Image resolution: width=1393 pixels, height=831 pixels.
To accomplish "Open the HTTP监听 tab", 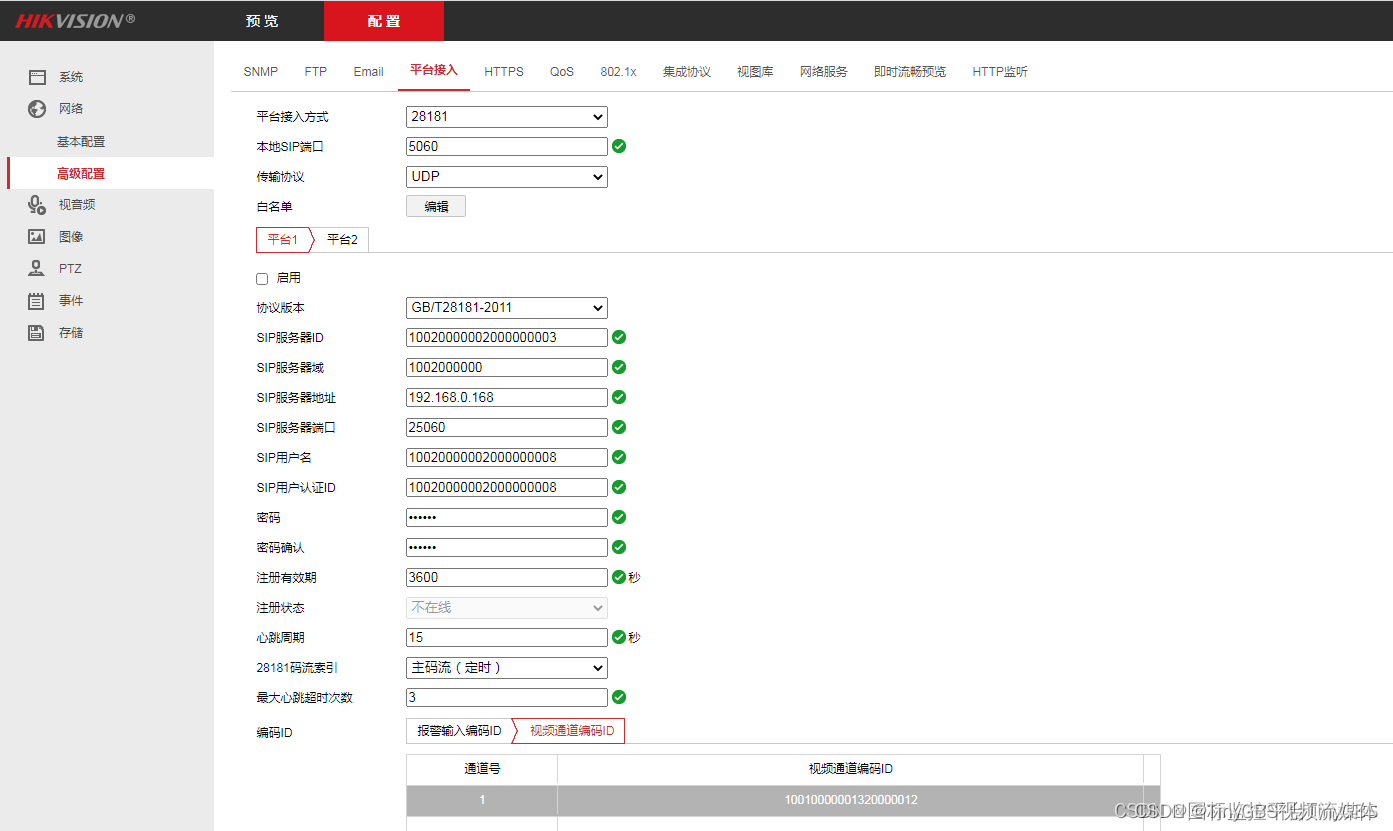I will point(1000,72).
